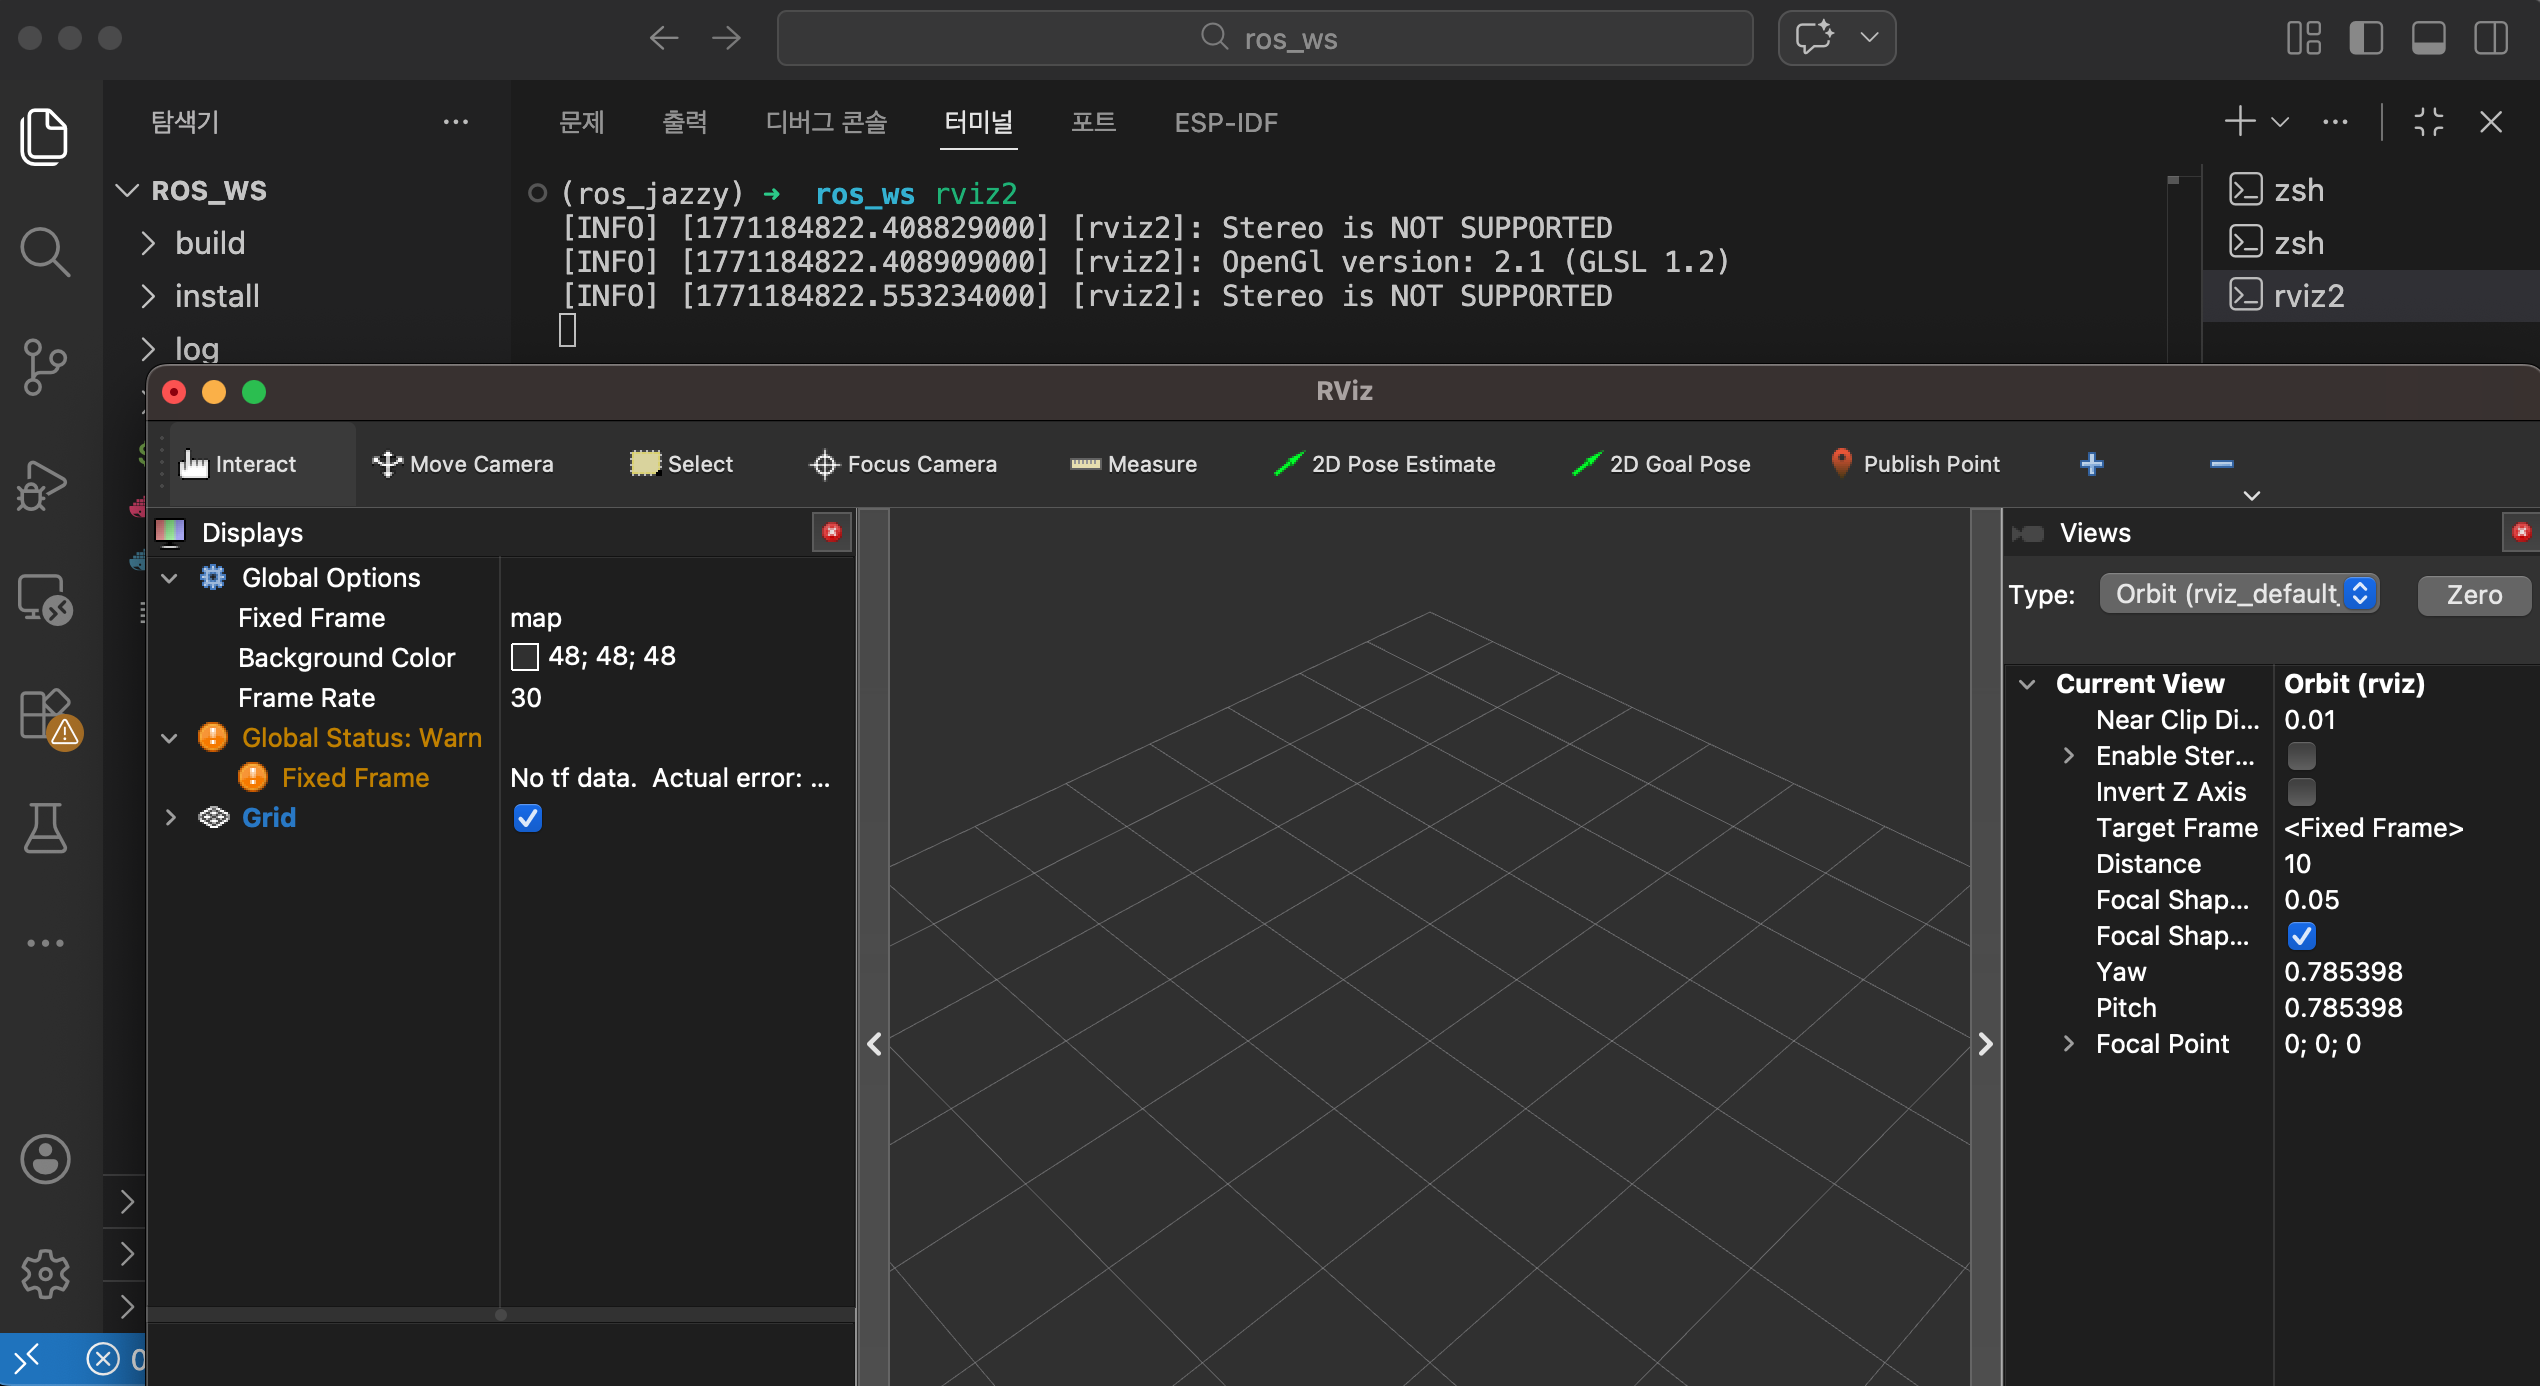Expand Enable Stereo Rendering row
Image resolution: width=2540 pixels, height=1386 pixels.
tap(2069, 756)
